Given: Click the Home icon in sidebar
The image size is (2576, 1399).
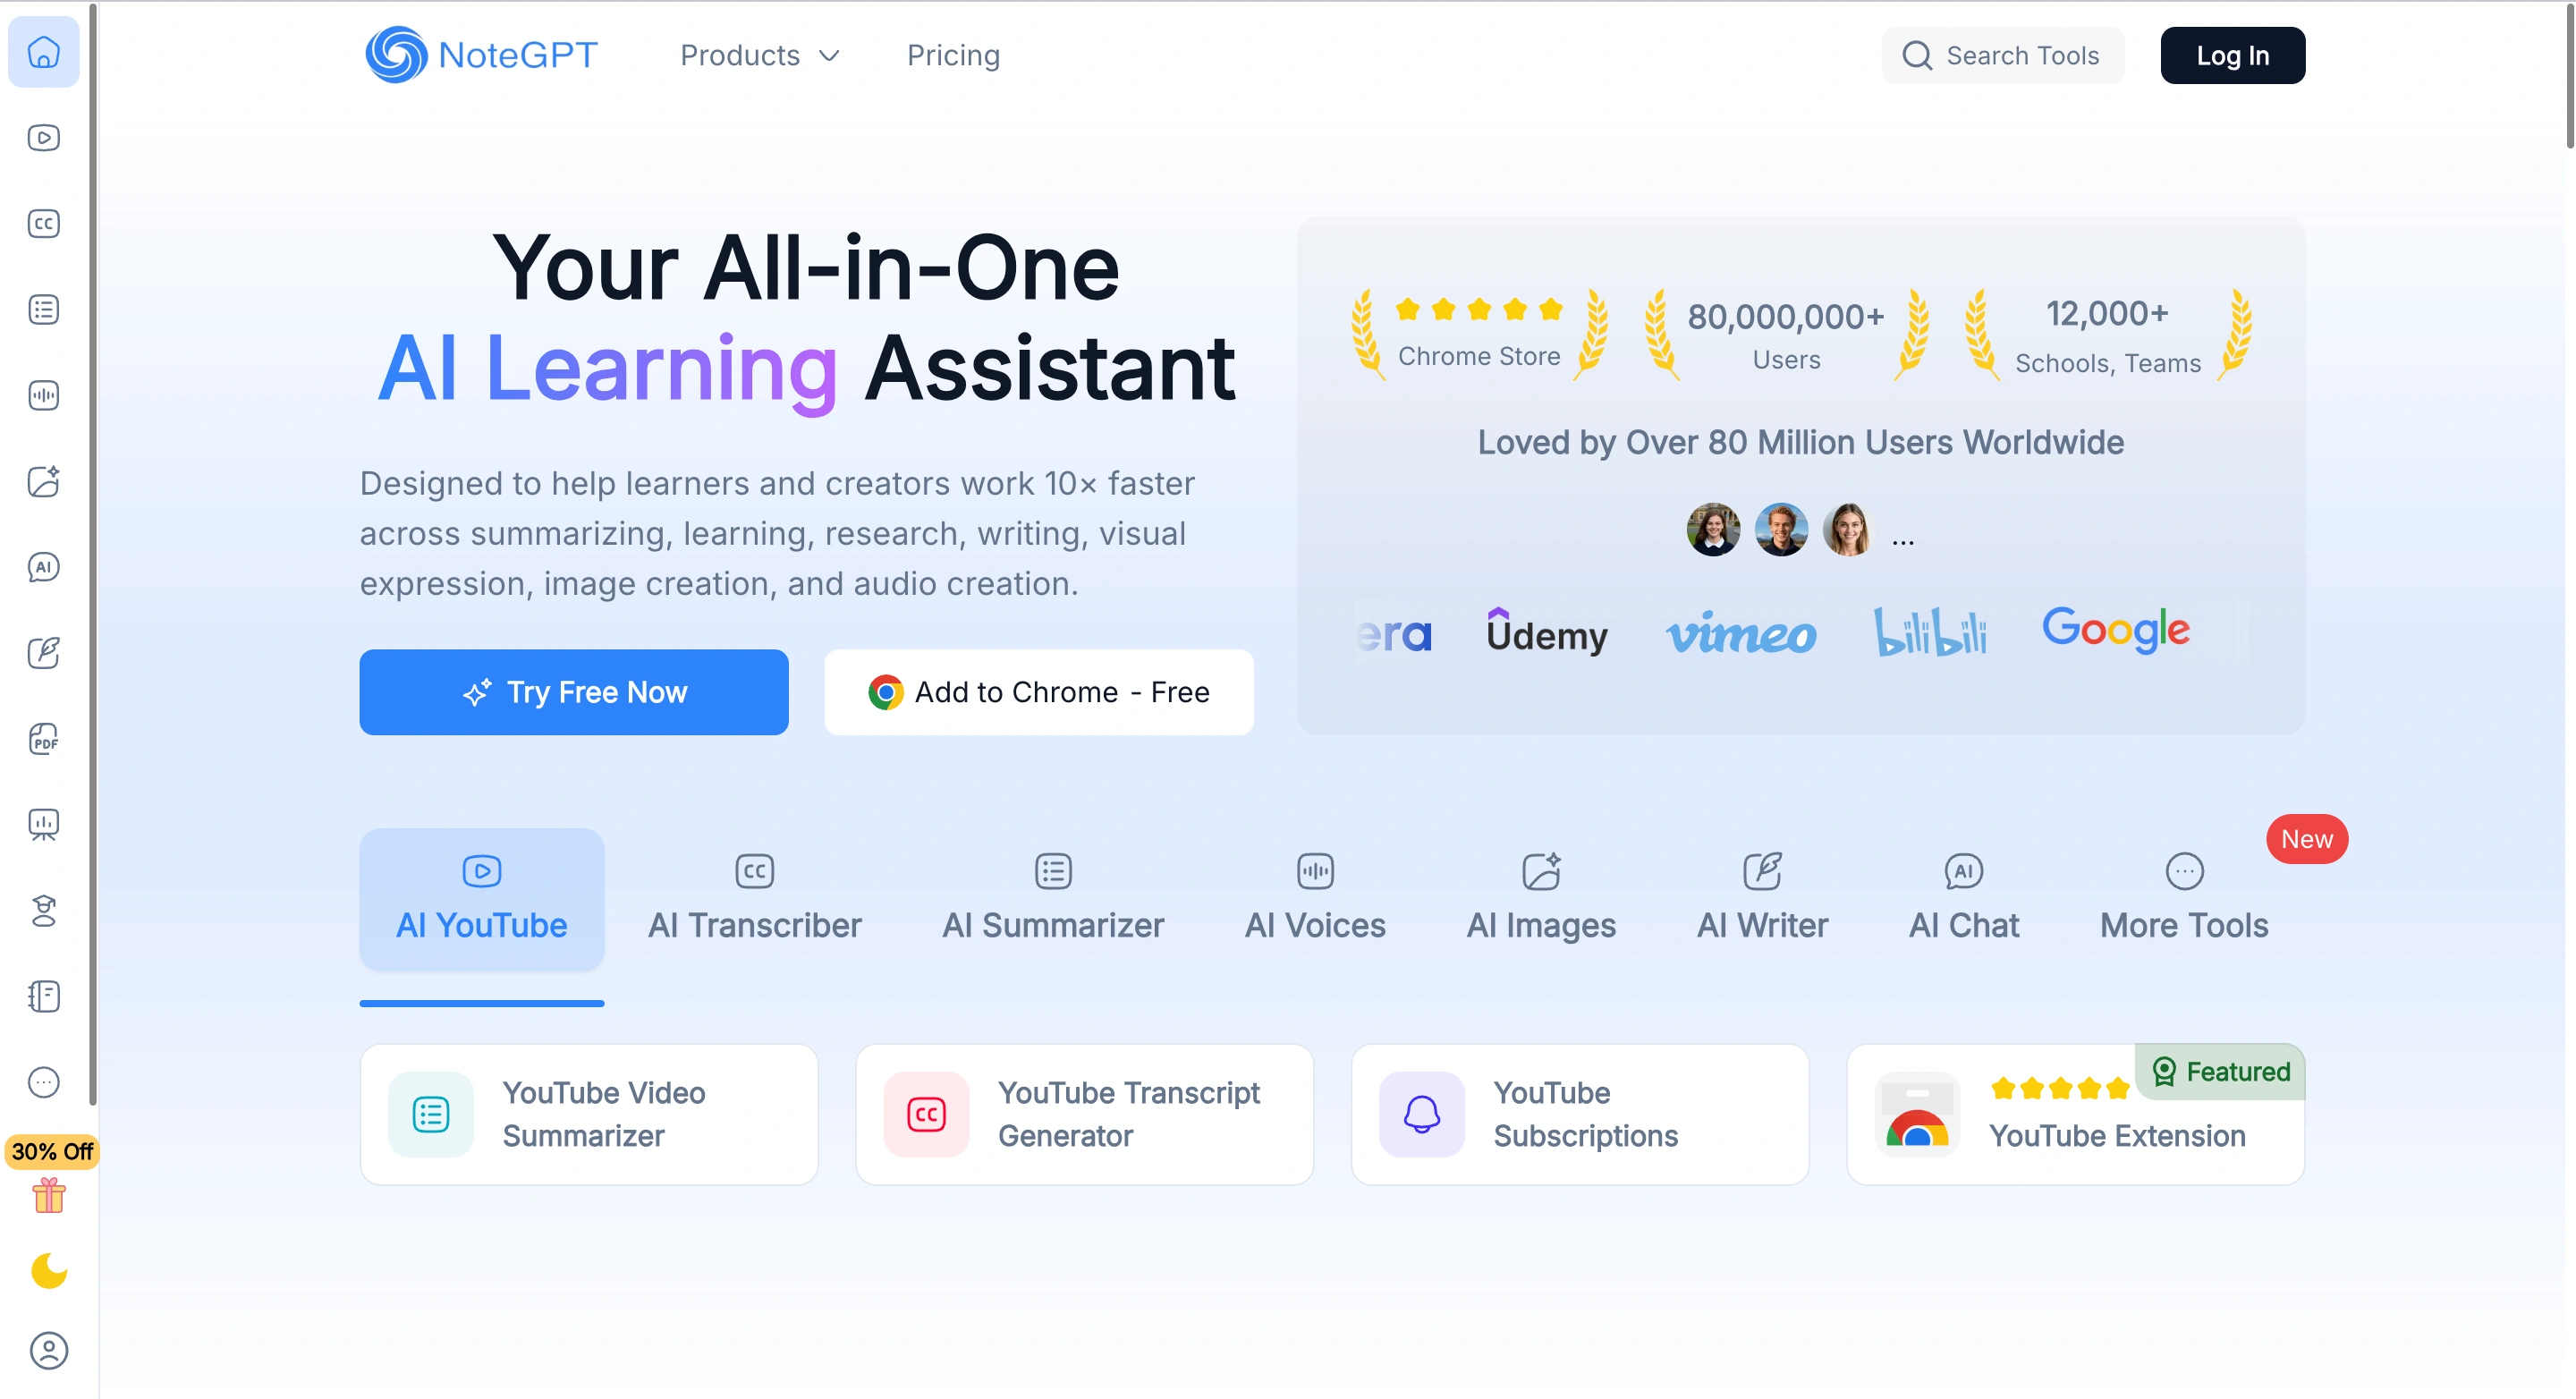Looking at the screenshot, I should coord(43,52).
